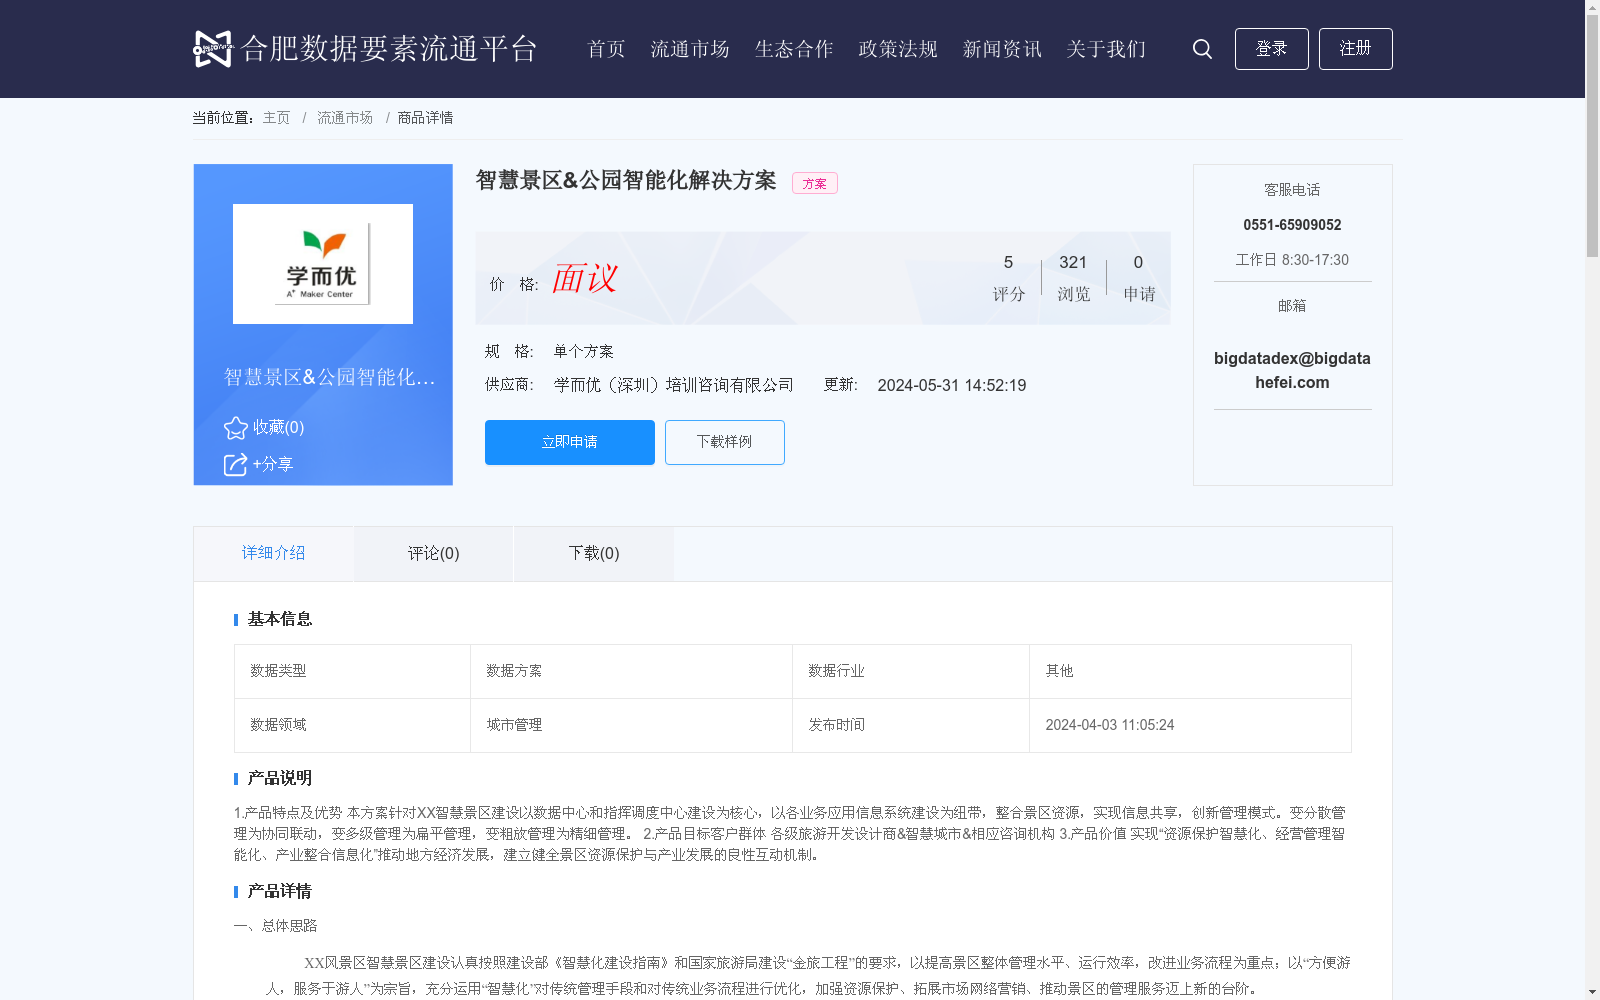Click the 面议 price text
1600x1000 pixels.
coord(585,278)
